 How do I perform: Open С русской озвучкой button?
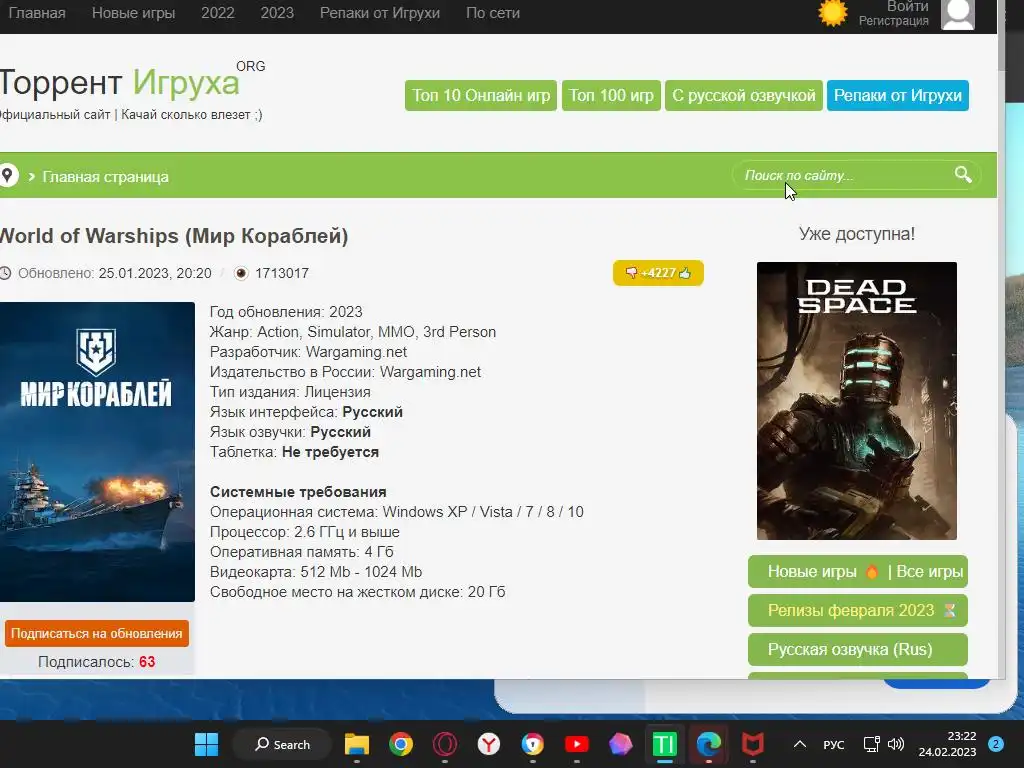click(x=744, y=95)
